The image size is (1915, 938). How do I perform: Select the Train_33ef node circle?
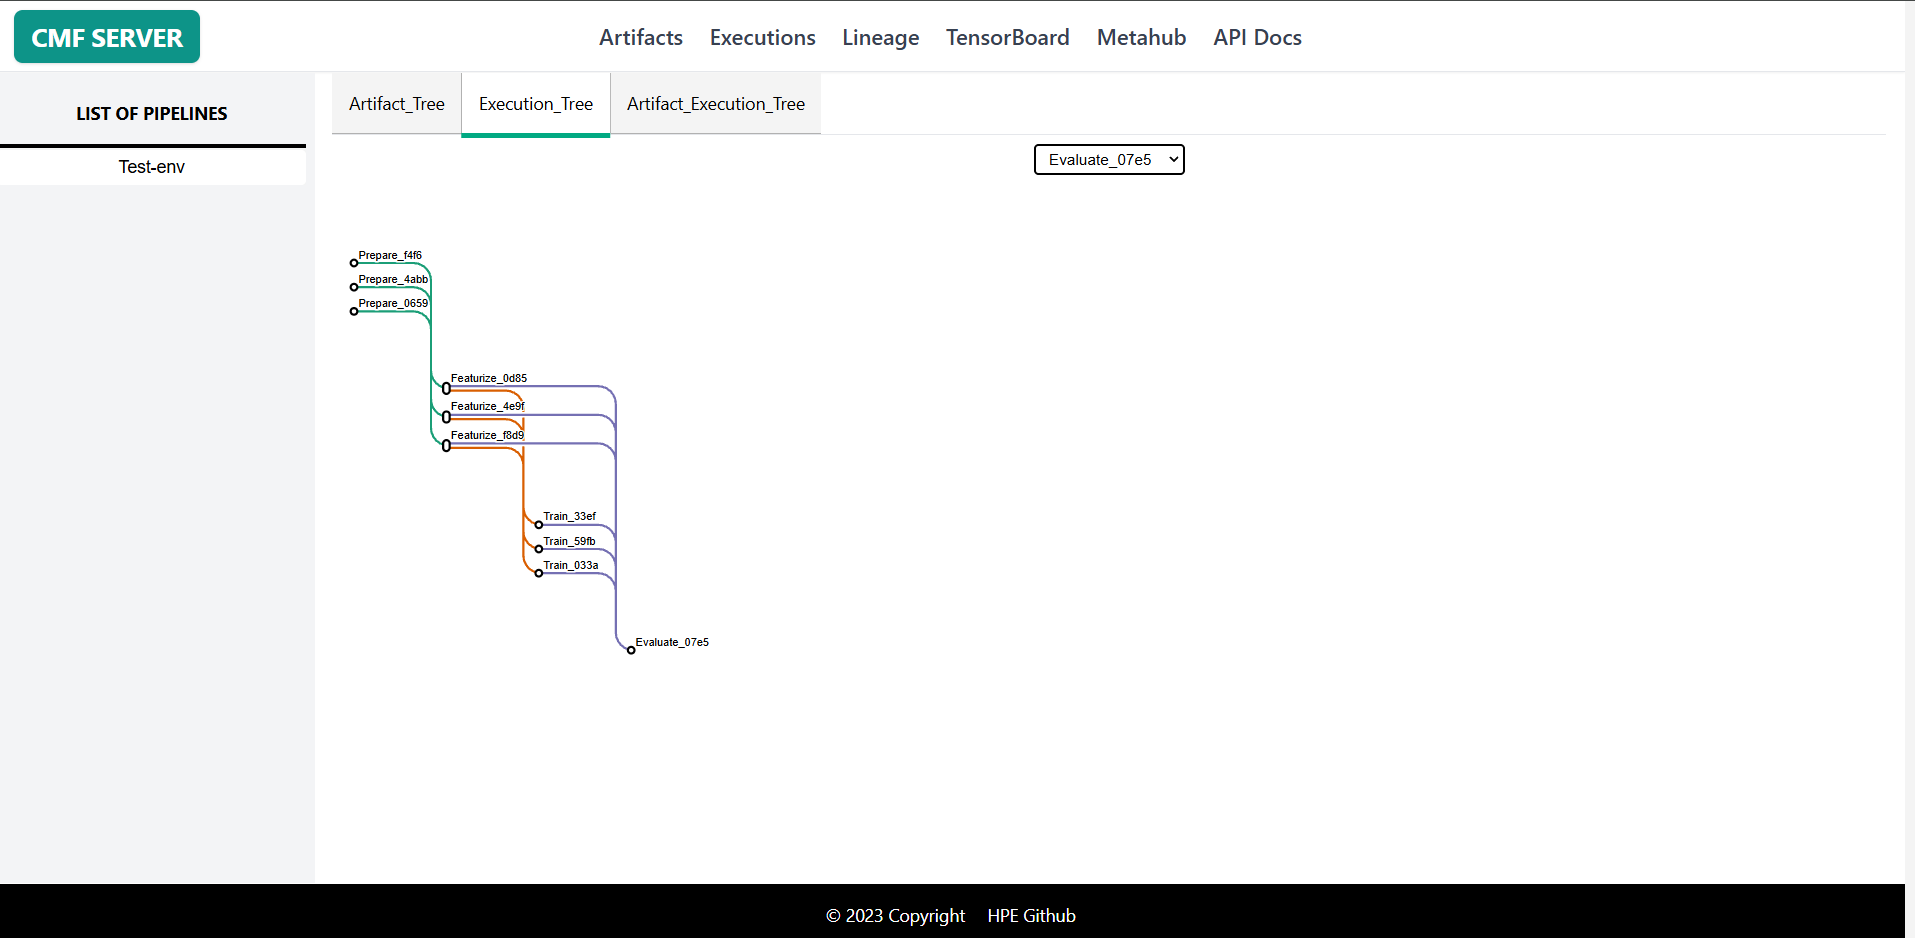pos(539,523)
